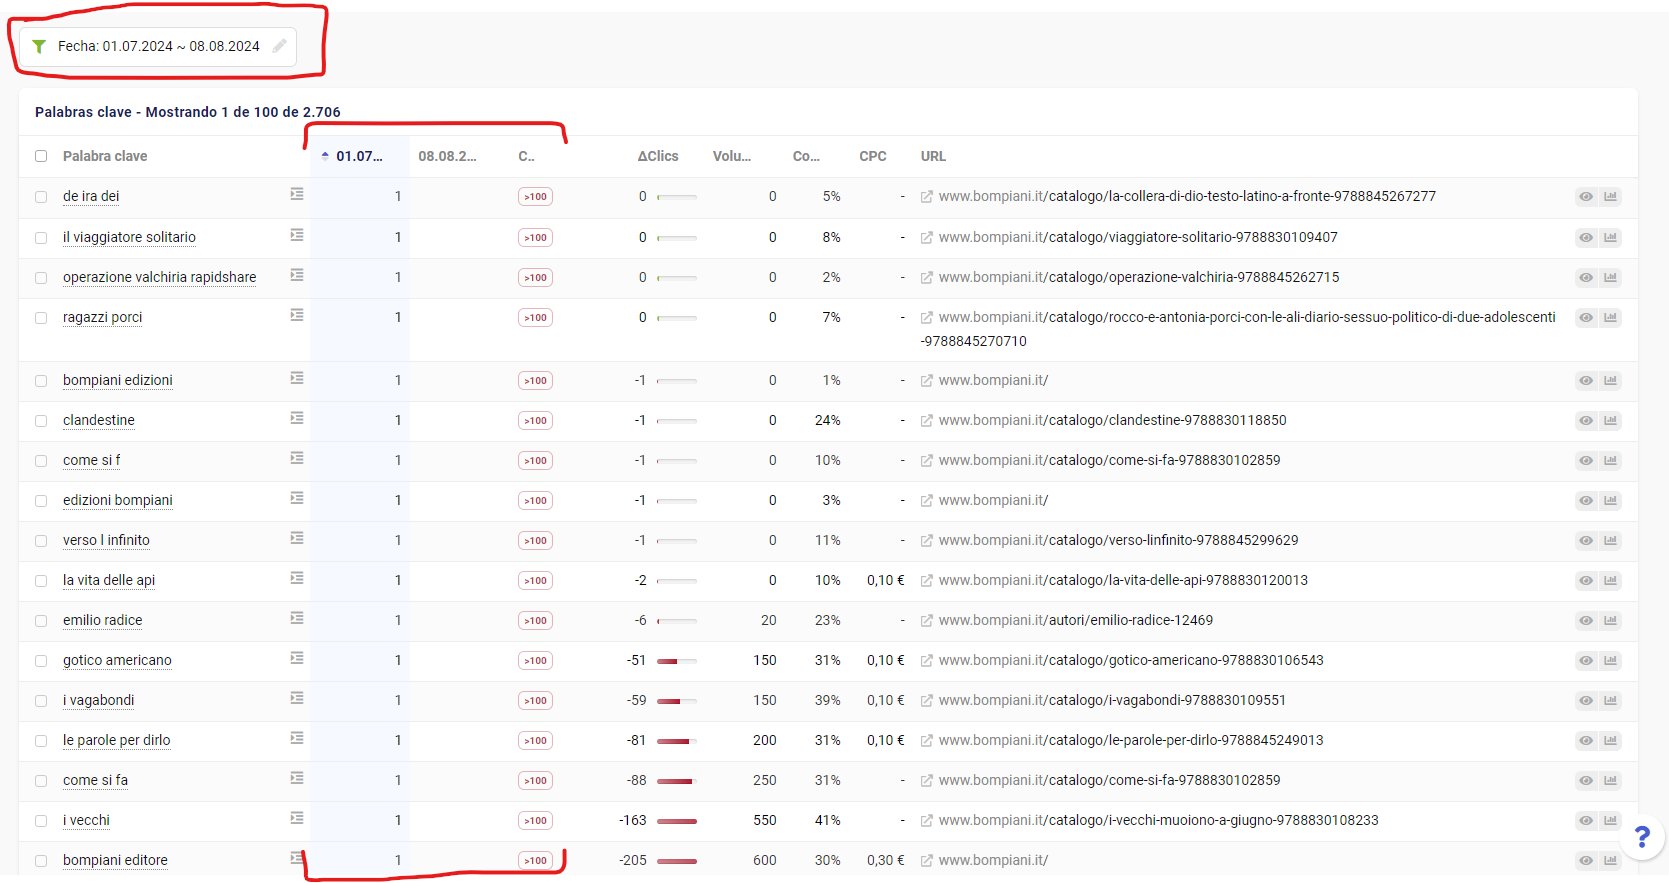Sort by the 08.08.2... date column
The width and height of the screenshot is (1669, 883).
coord(447,156)
